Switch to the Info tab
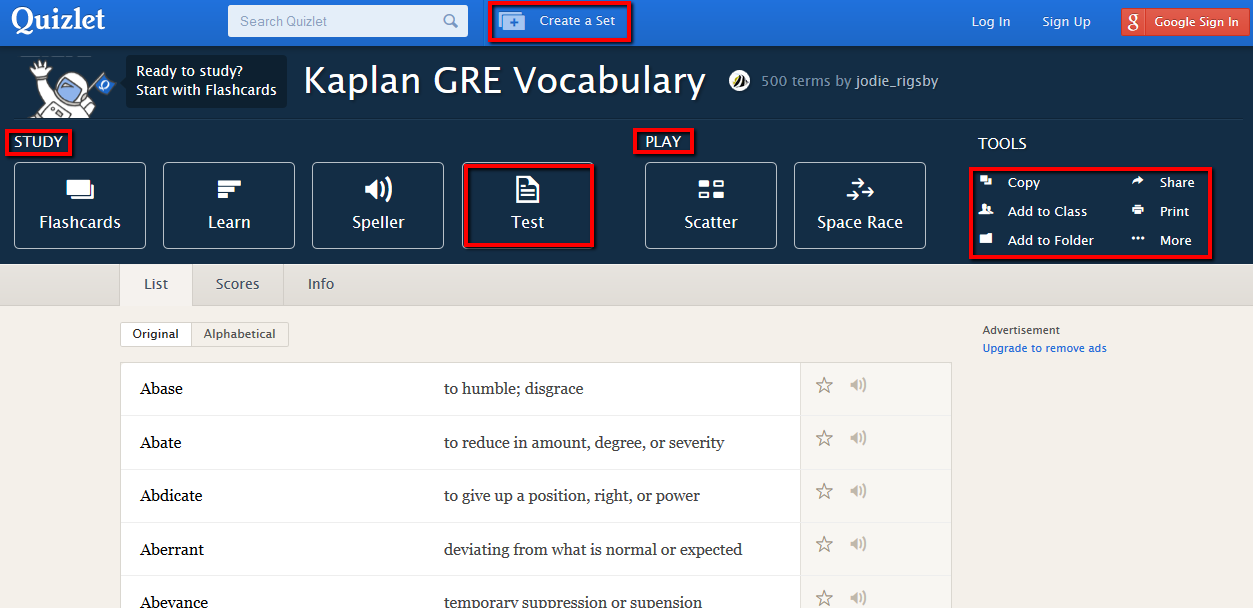 click(x=321, y=285)
